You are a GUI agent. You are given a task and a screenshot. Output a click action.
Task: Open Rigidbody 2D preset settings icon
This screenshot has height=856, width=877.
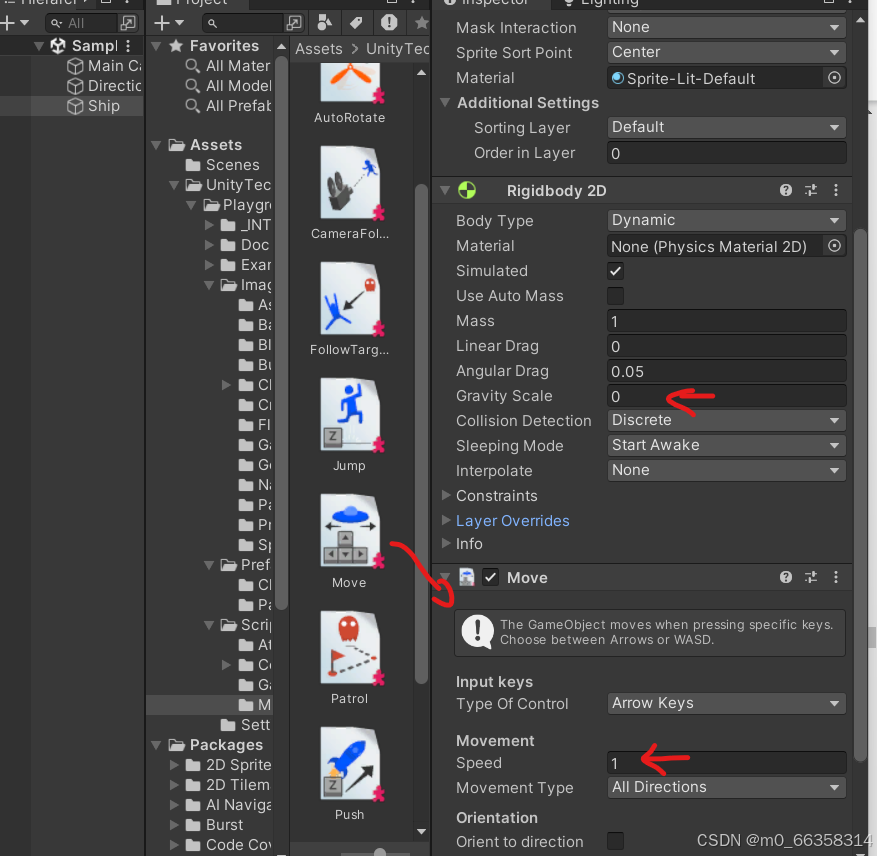(811, 190)
